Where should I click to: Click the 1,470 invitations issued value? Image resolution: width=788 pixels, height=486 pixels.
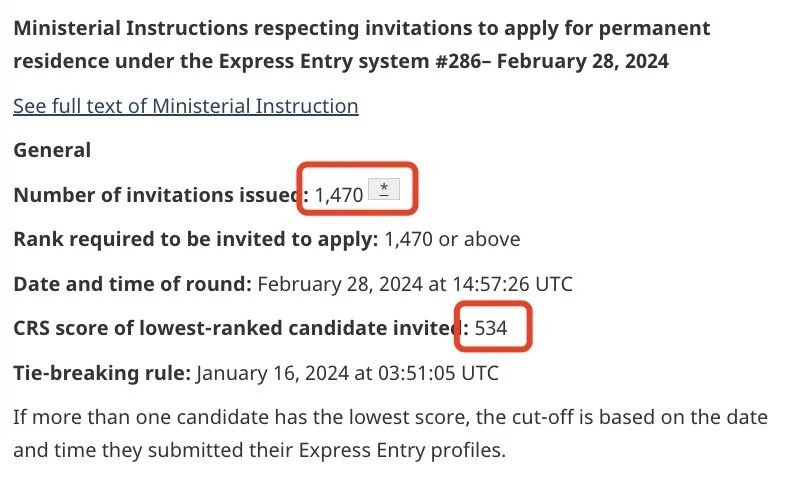click(x=338, y=195)
